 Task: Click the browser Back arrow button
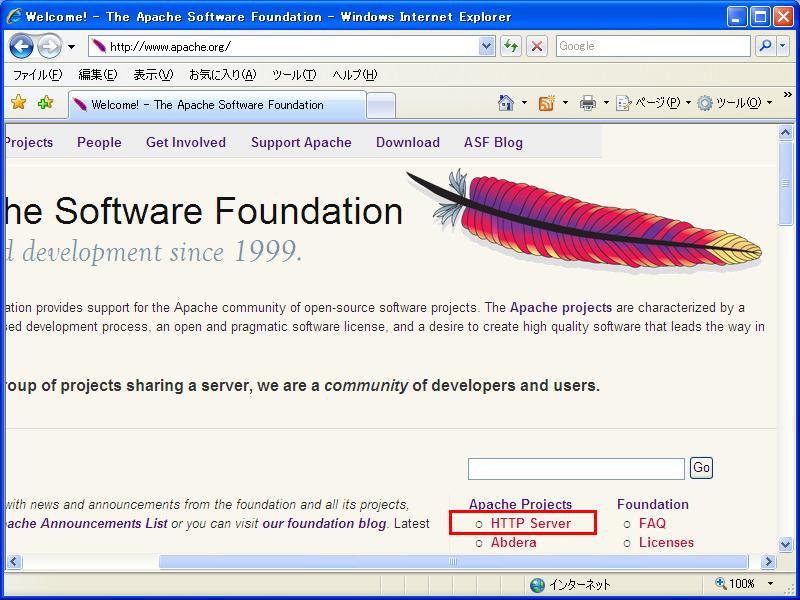21,46
